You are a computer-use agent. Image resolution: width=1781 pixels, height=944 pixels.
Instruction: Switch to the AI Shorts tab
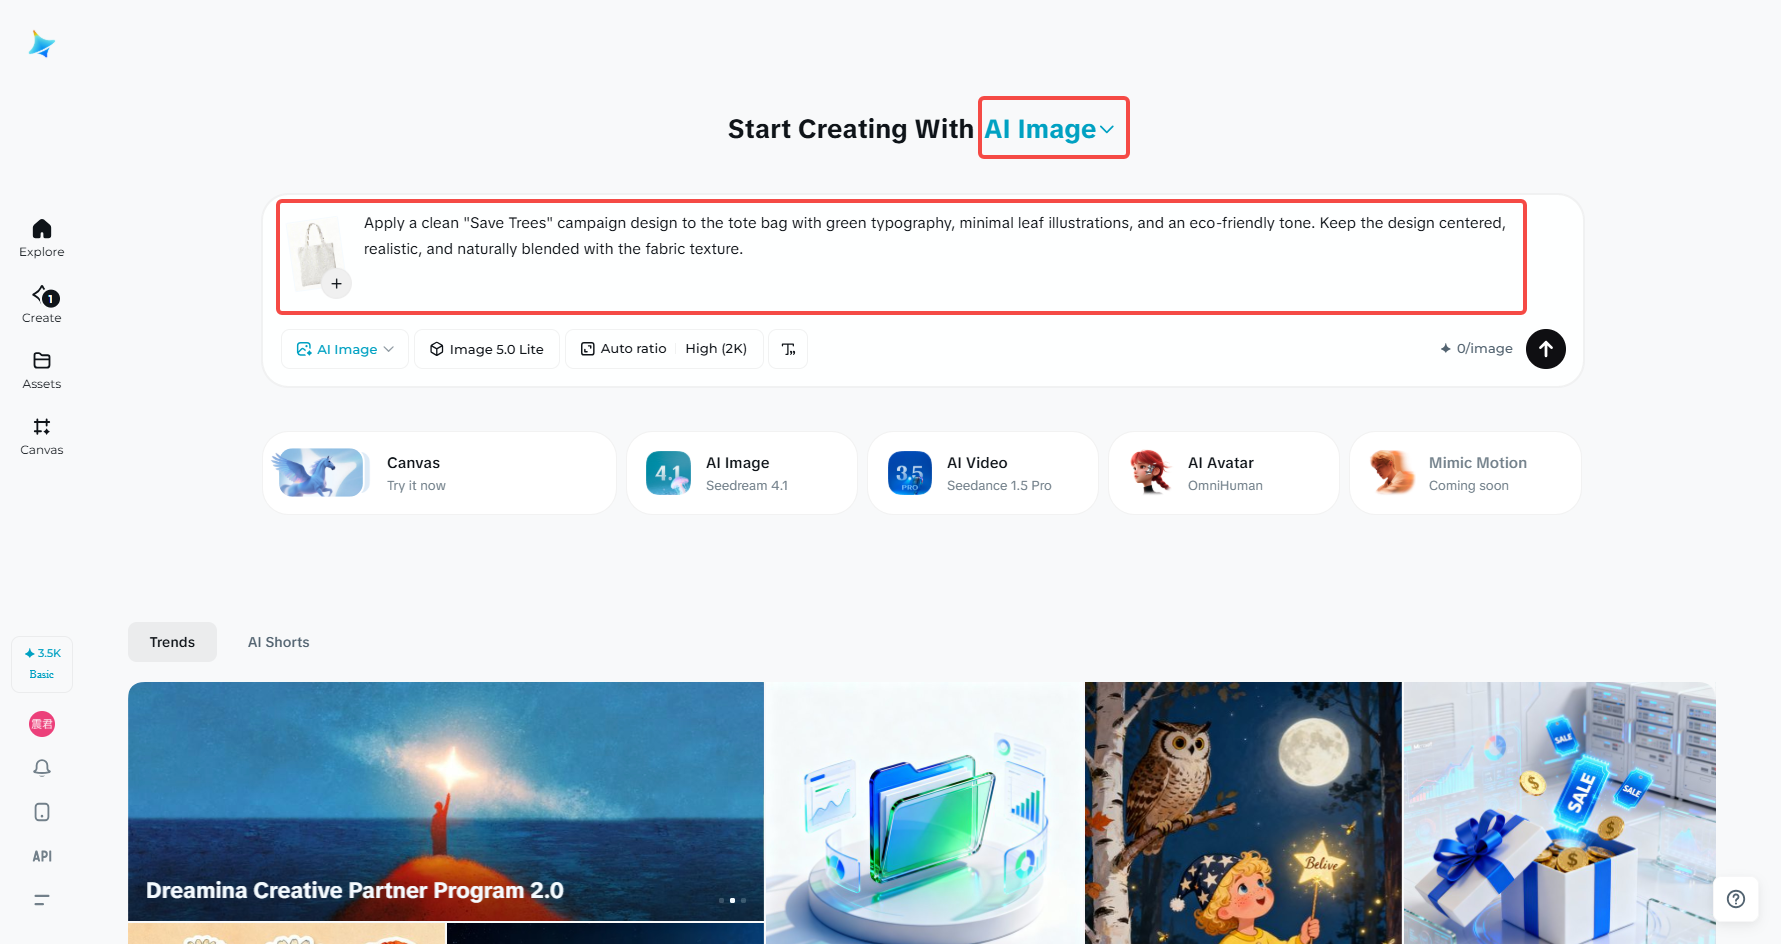[x=279, y=642]
